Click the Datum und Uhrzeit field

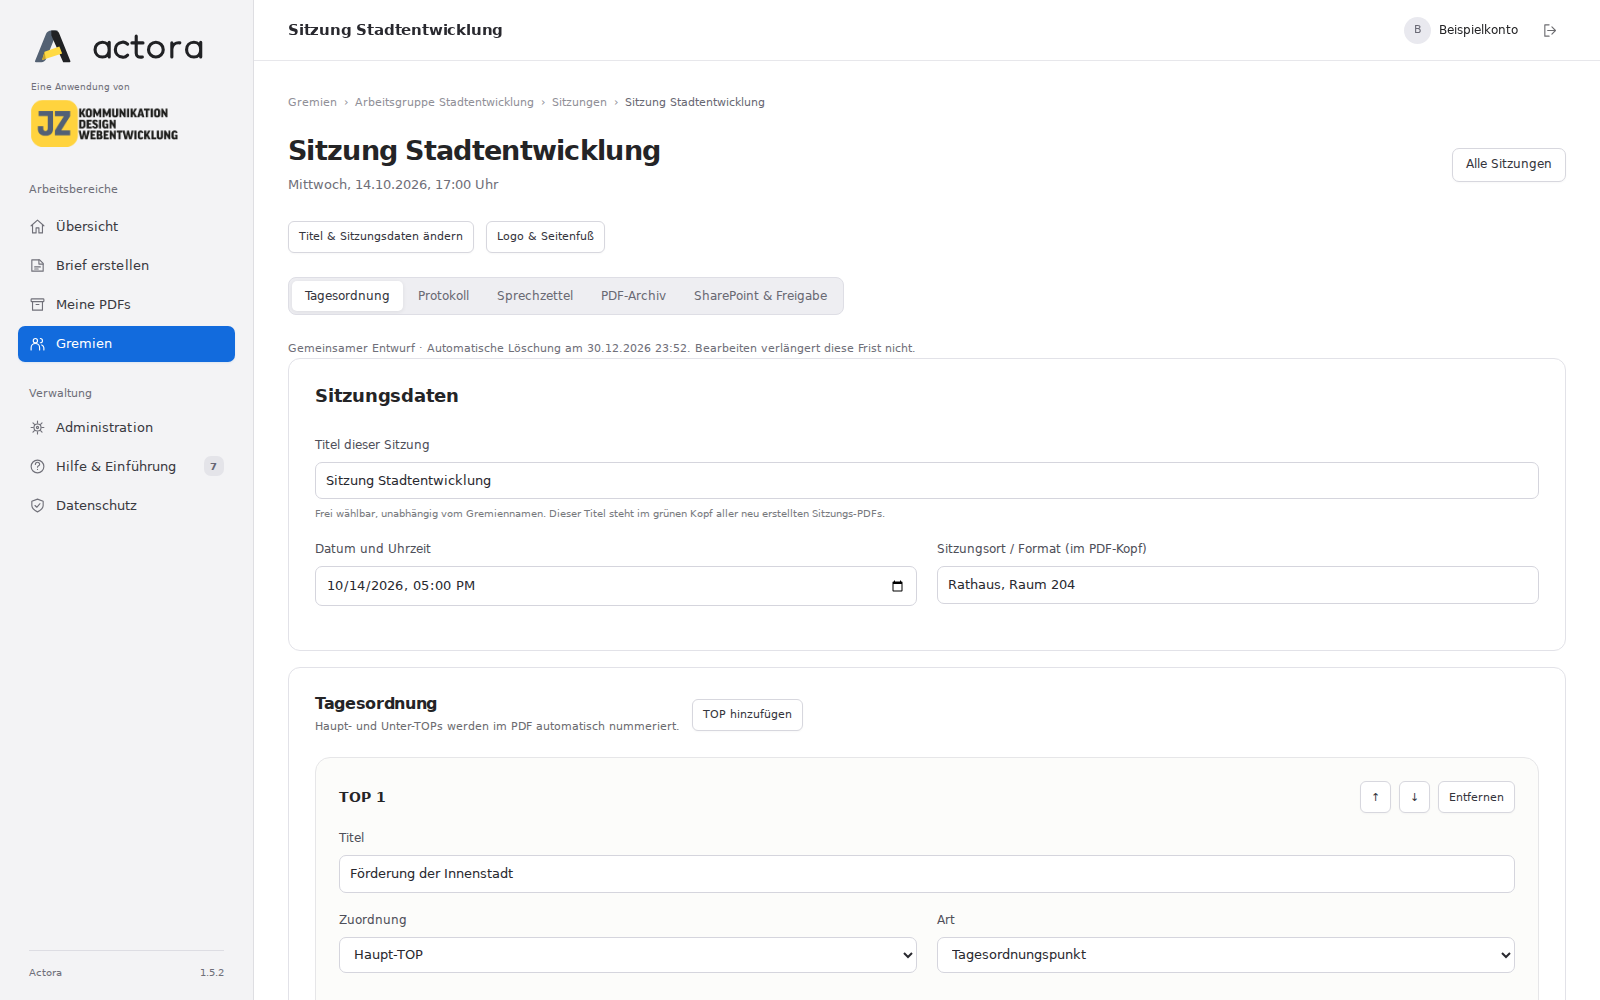coord(615,586)
